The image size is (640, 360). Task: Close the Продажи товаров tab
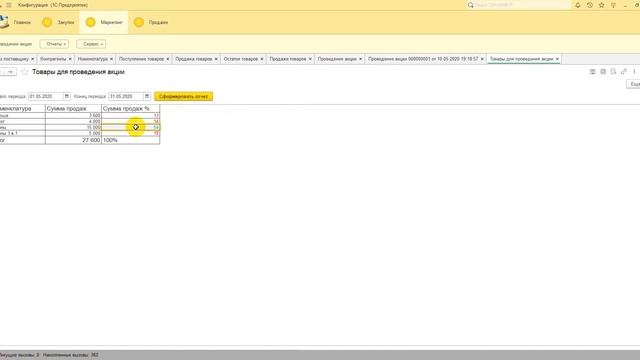[310, 59]
